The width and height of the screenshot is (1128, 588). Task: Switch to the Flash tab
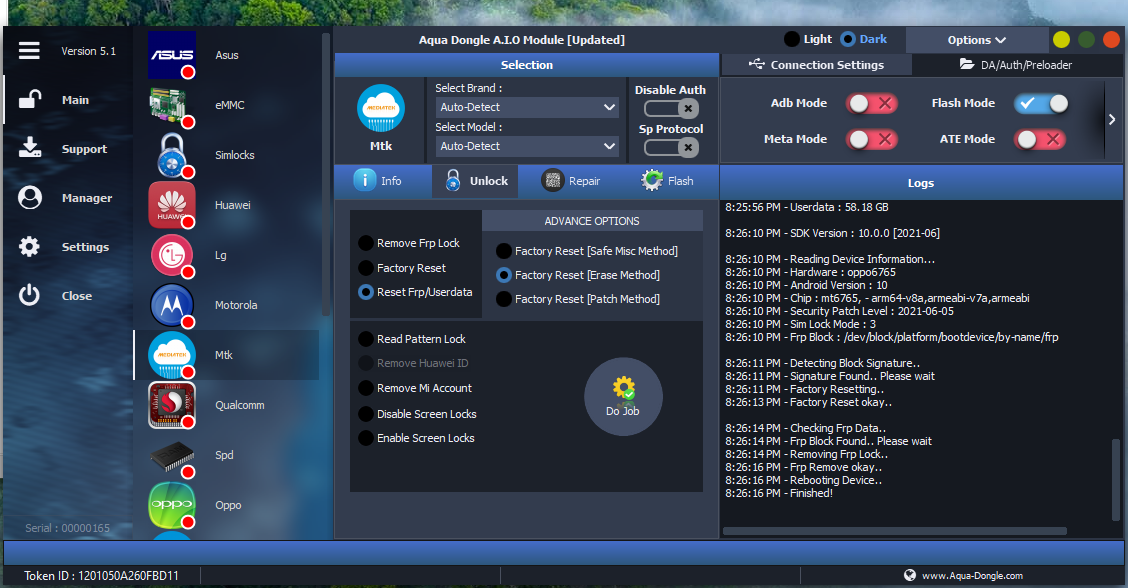click(667, 181)
